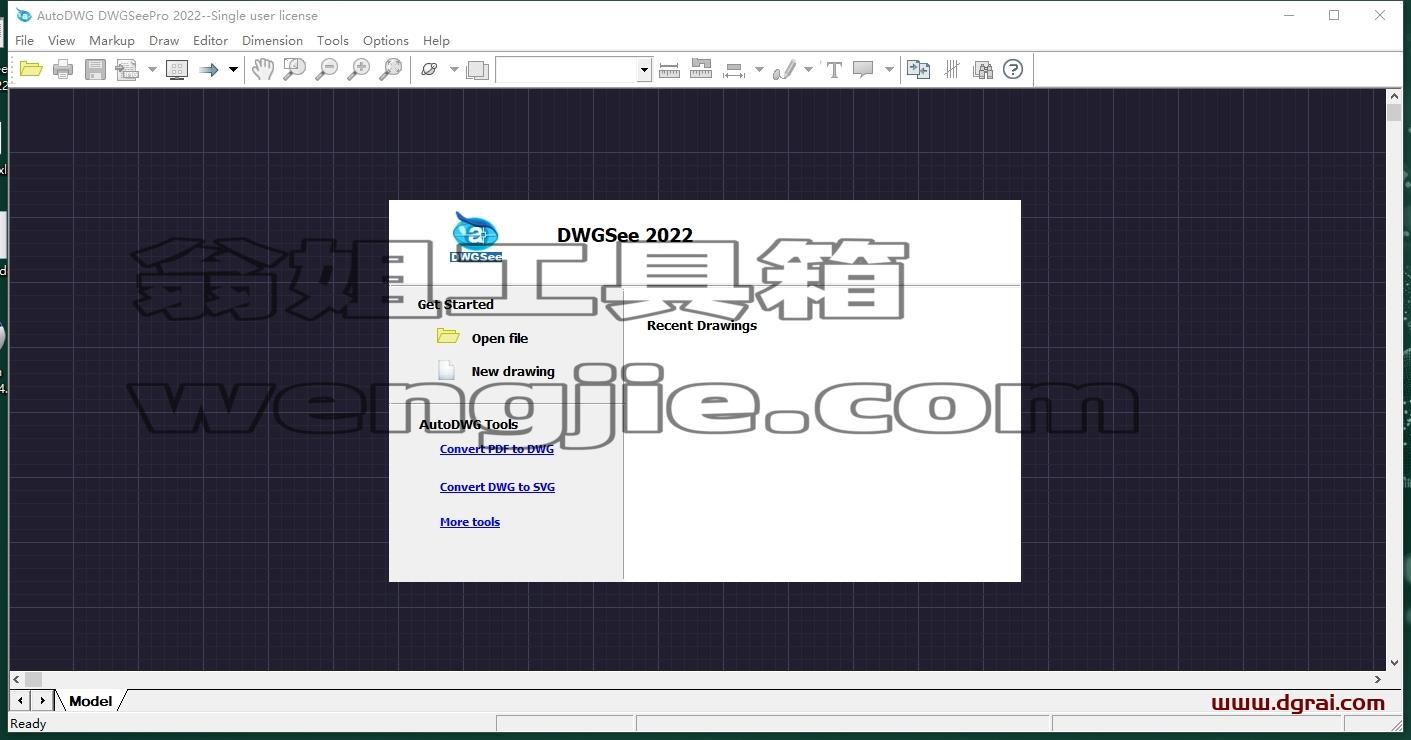
Task: Click the vertical scrollbar down arrow
Action: [x=1394, y=663]
